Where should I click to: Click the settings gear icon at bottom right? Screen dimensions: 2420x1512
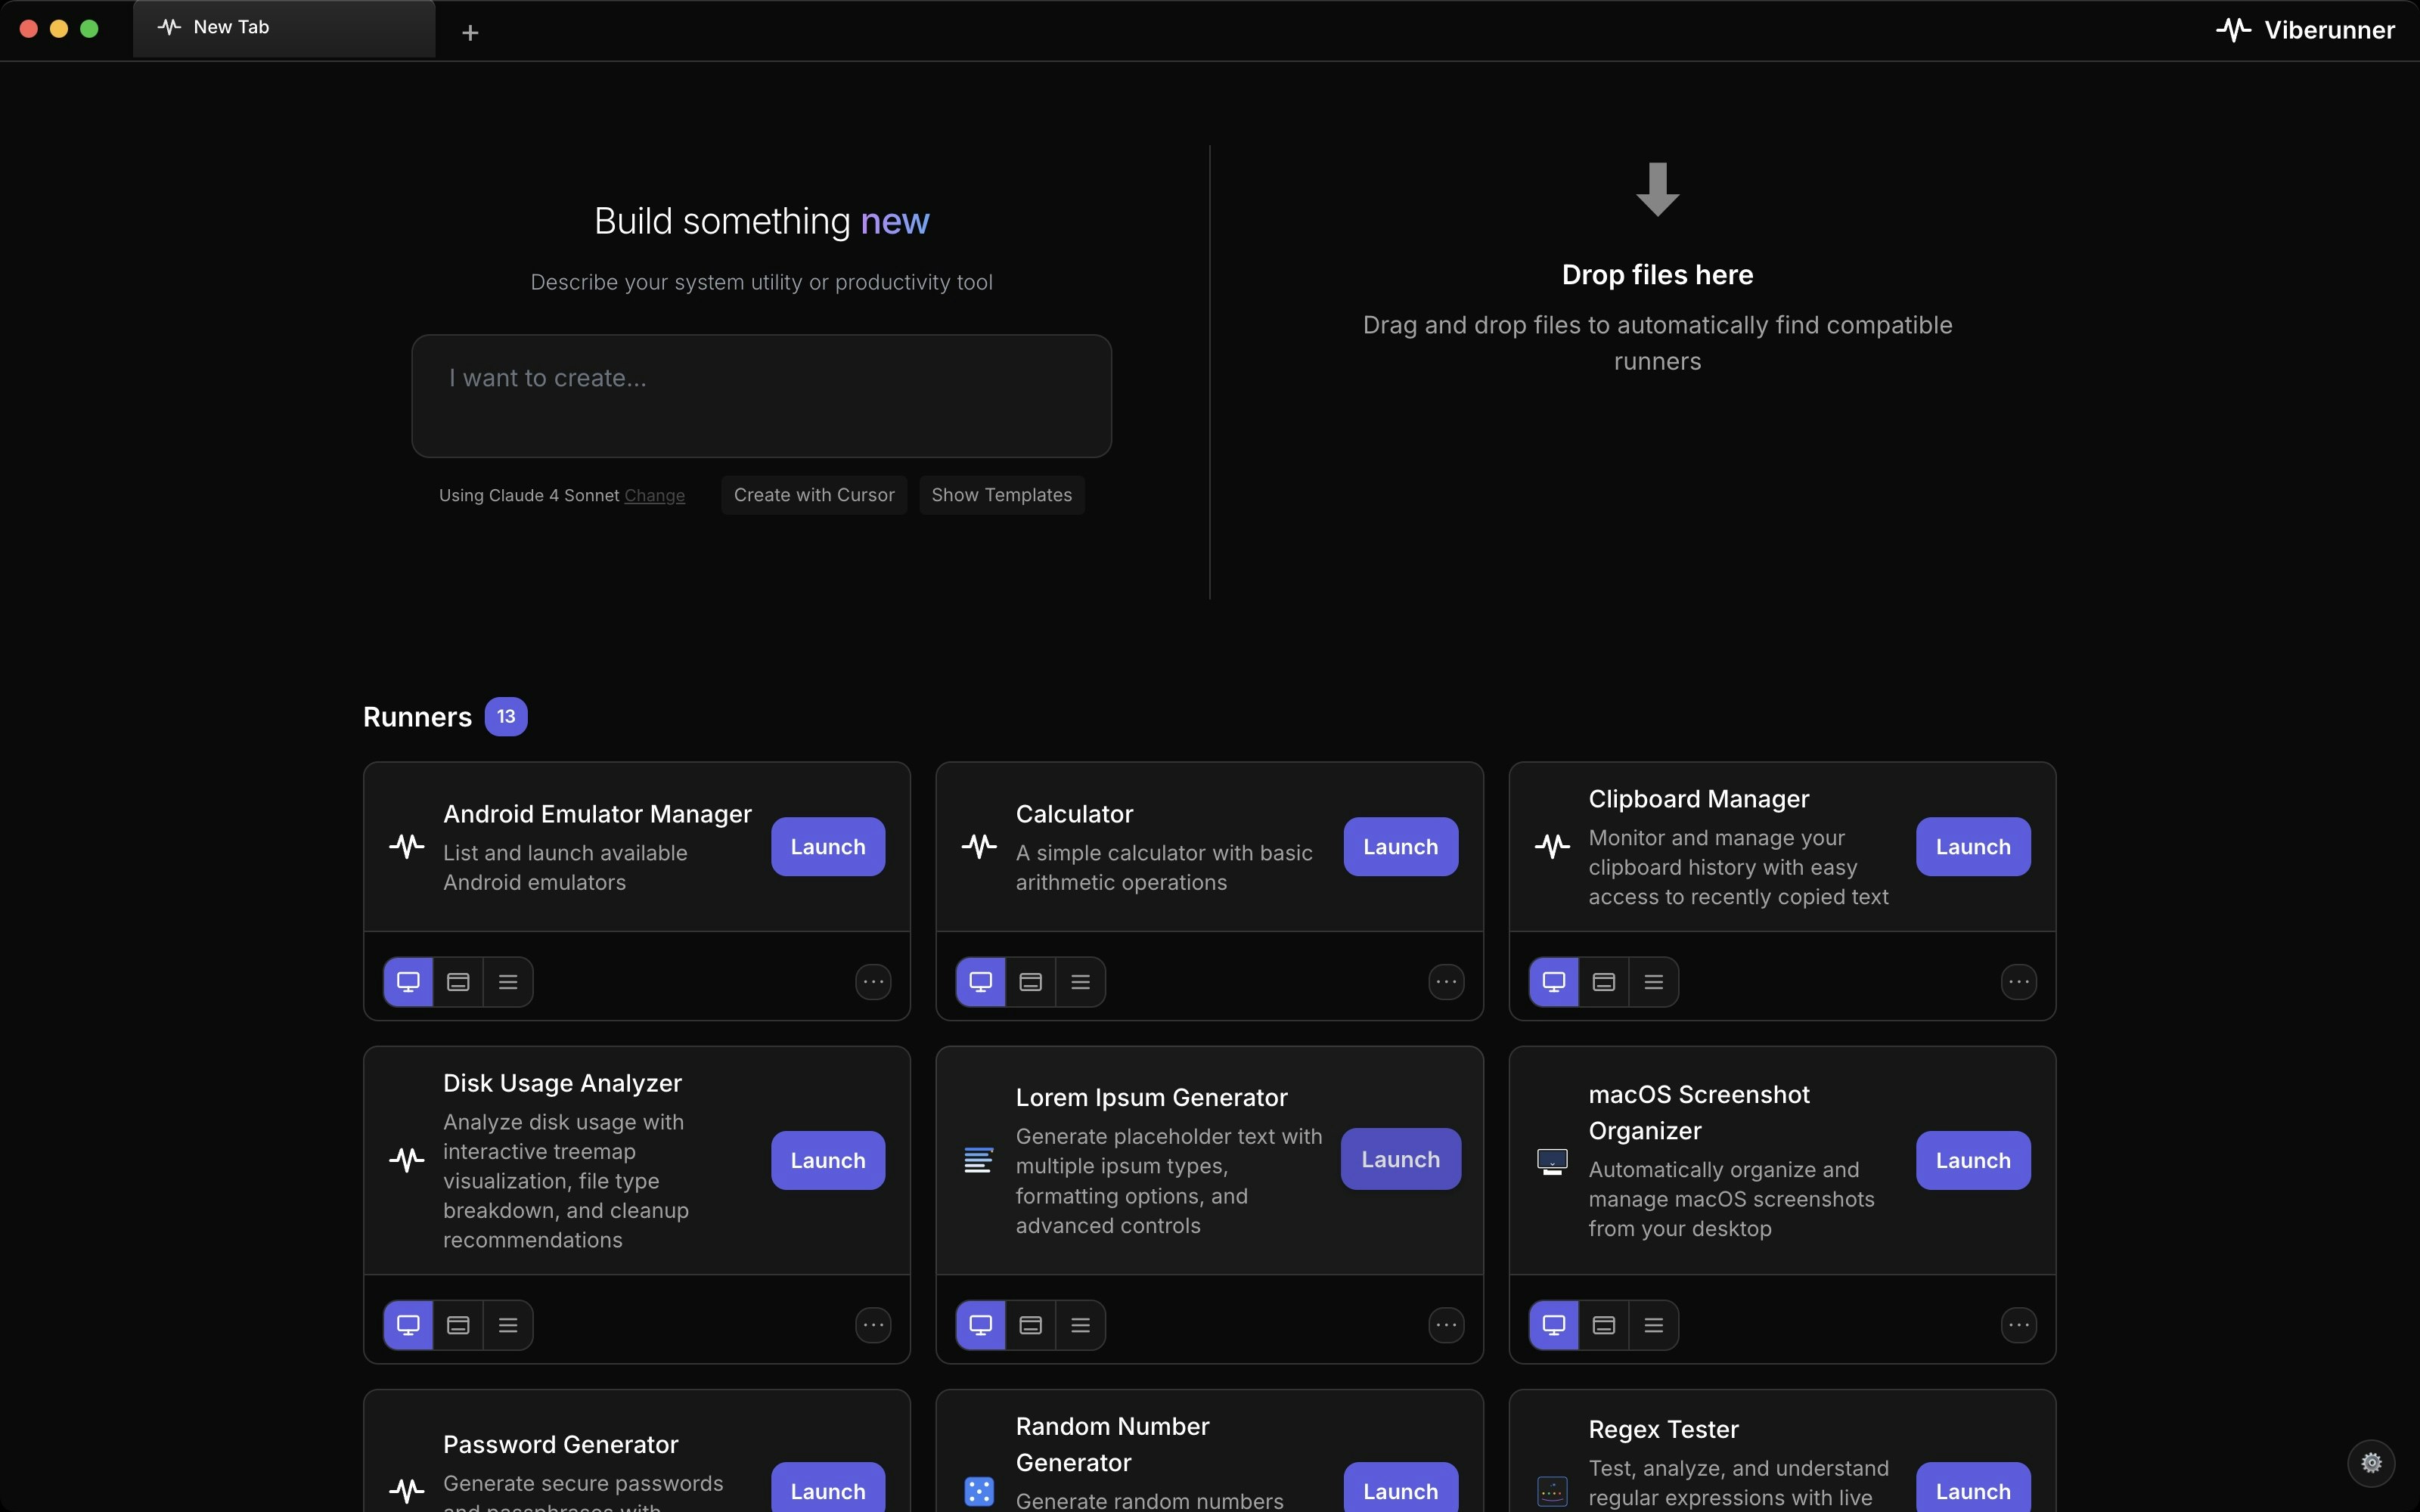point(2371,1462)
